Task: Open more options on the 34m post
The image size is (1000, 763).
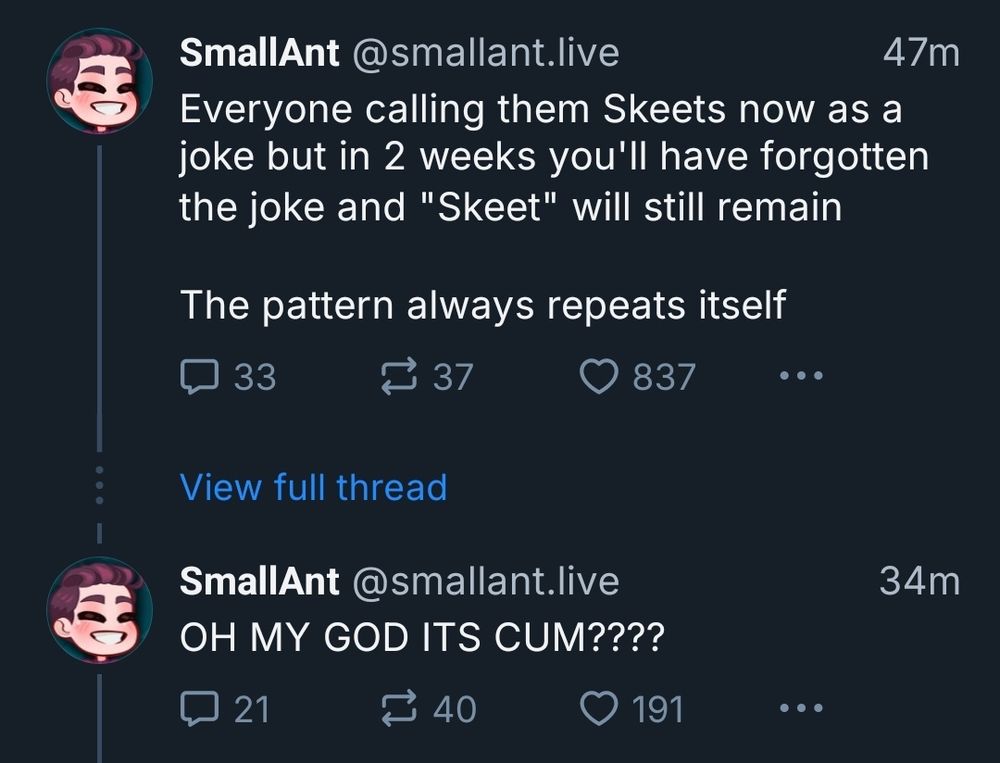Action: click(801, 709)
